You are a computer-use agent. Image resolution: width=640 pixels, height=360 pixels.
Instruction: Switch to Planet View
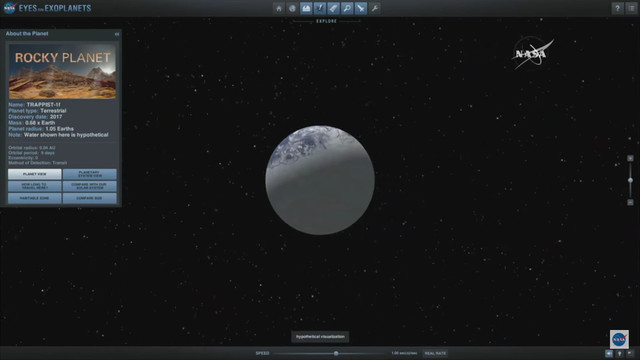(x=35, y=174)
